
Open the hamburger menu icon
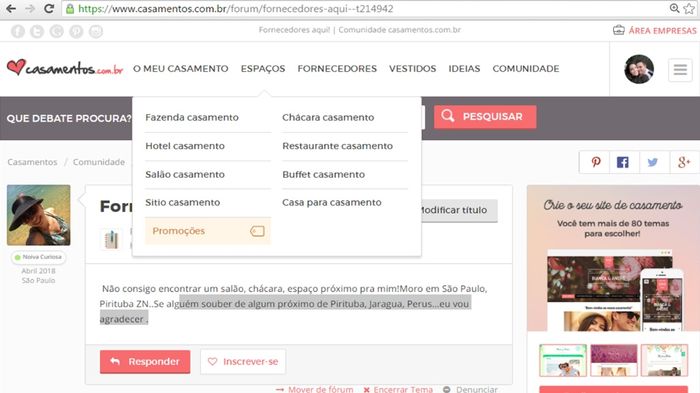tap(680, 70)
